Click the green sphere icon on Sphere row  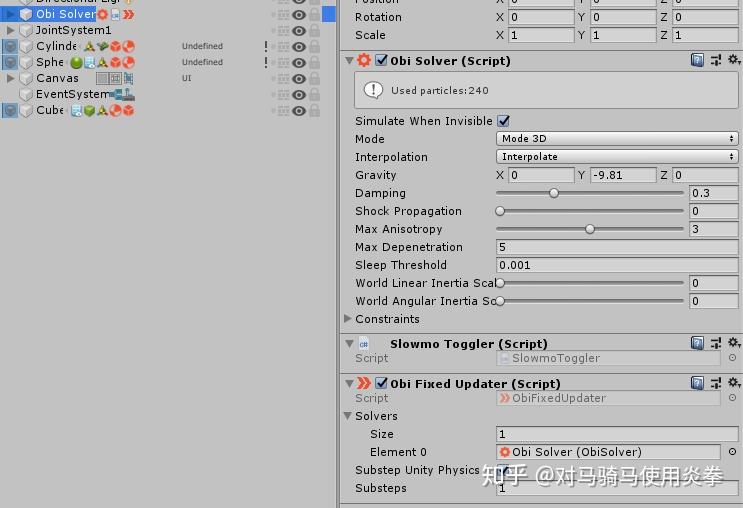[x=76, y=63]
